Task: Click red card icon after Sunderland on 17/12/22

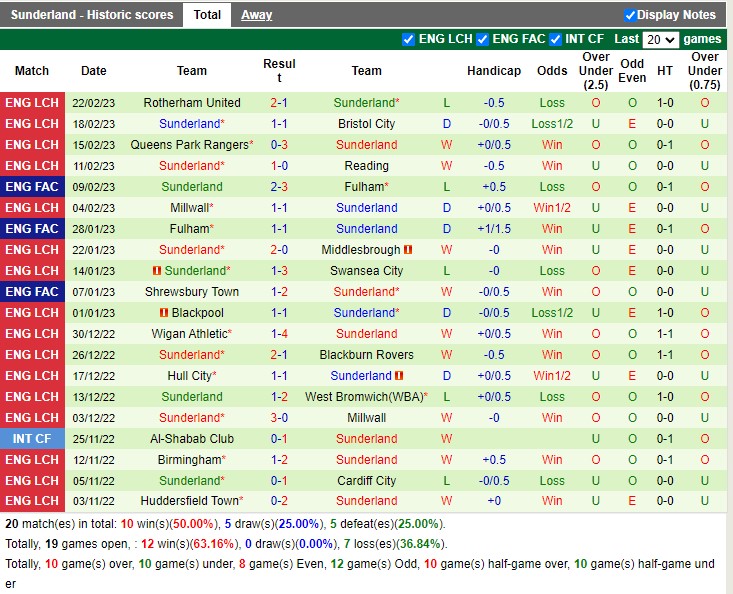Action: point(399,375)
